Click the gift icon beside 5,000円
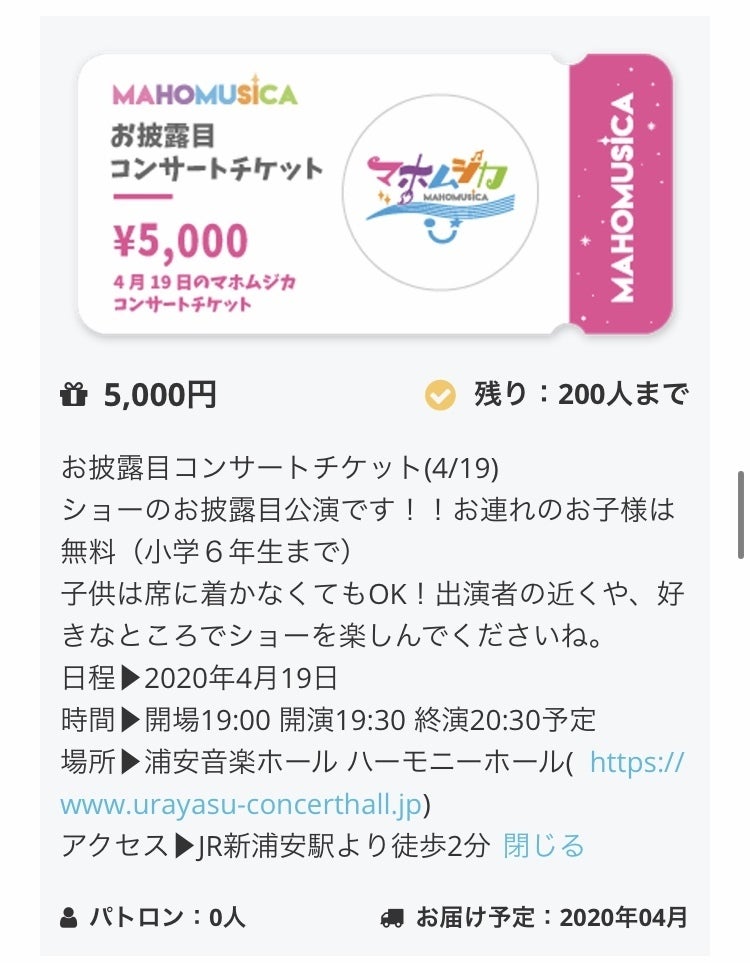 pyautogui.click(x=74, y=396)
